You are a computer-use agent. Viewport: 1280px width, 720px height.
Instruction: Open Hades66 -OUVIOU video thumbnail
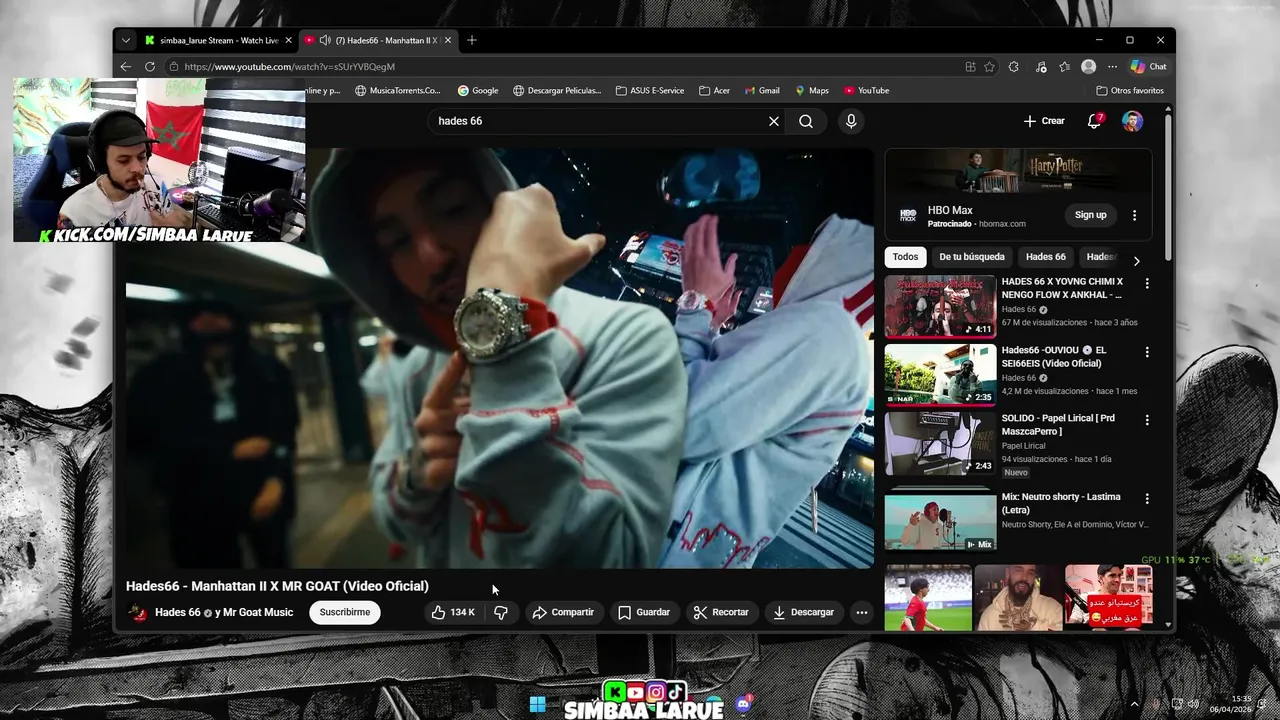(x=940, y=374)
